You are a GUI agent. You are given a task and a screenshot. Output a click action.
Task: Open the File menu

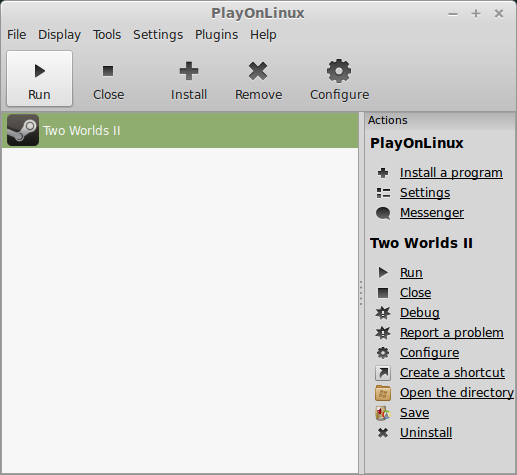17,35
